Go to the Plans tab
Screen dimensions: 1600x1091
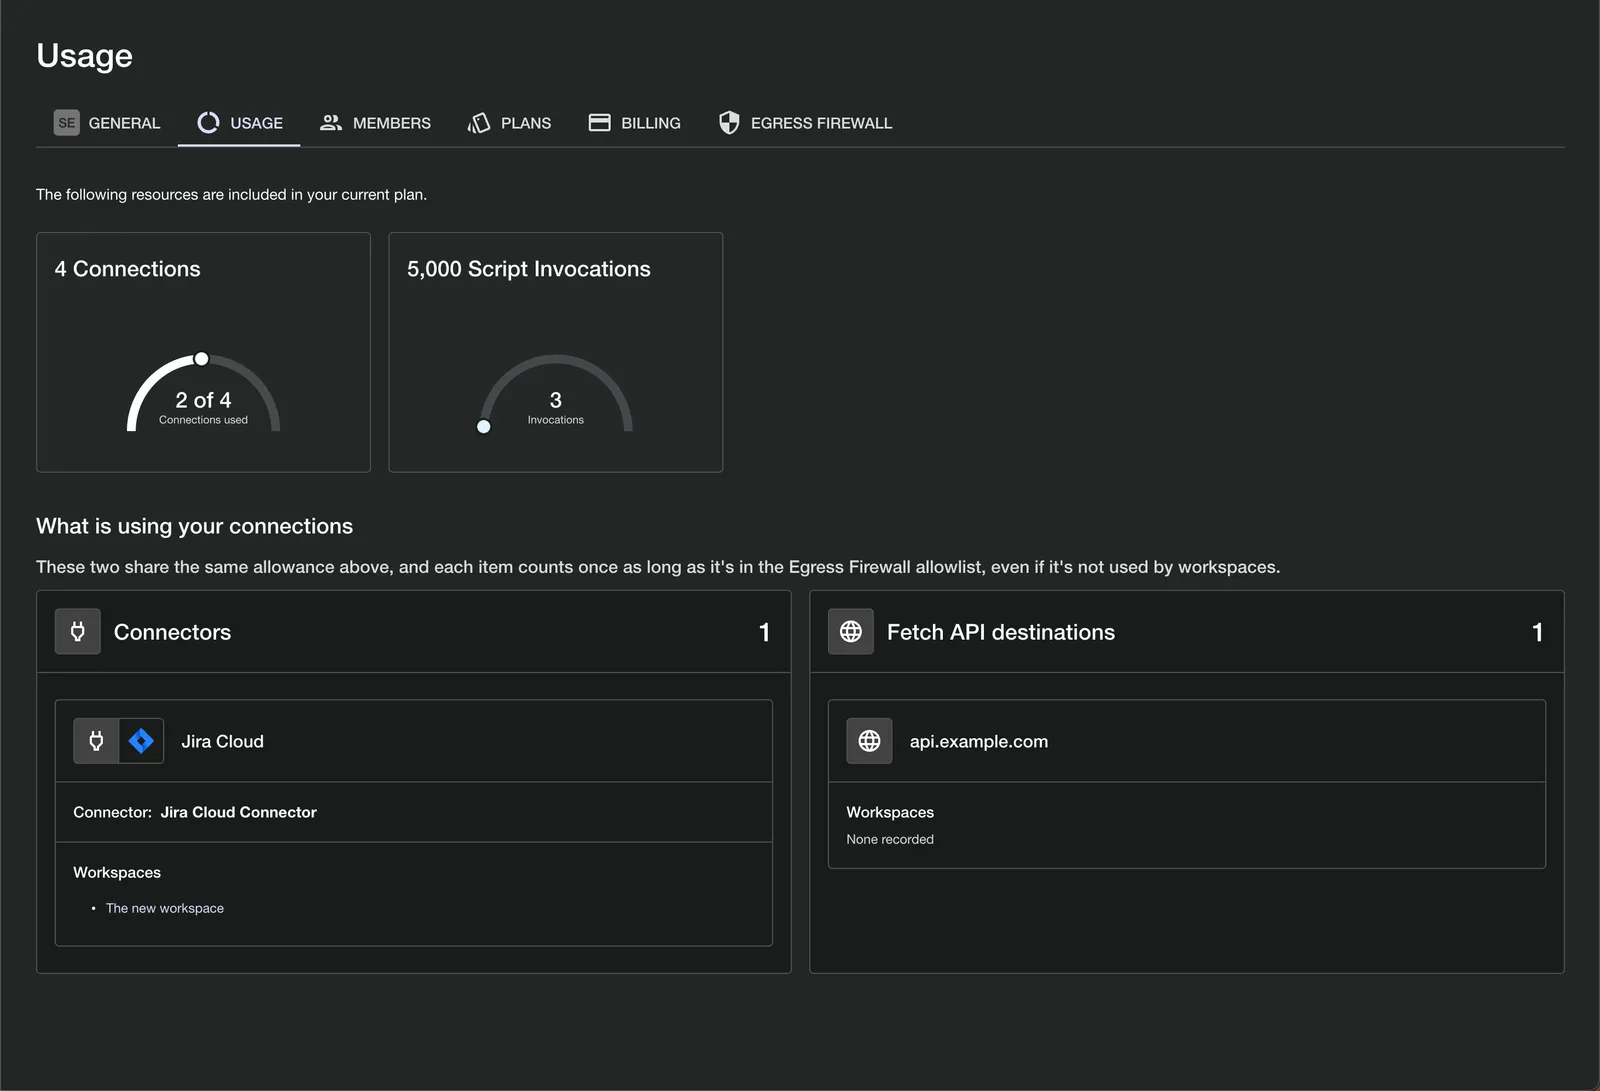509,123
